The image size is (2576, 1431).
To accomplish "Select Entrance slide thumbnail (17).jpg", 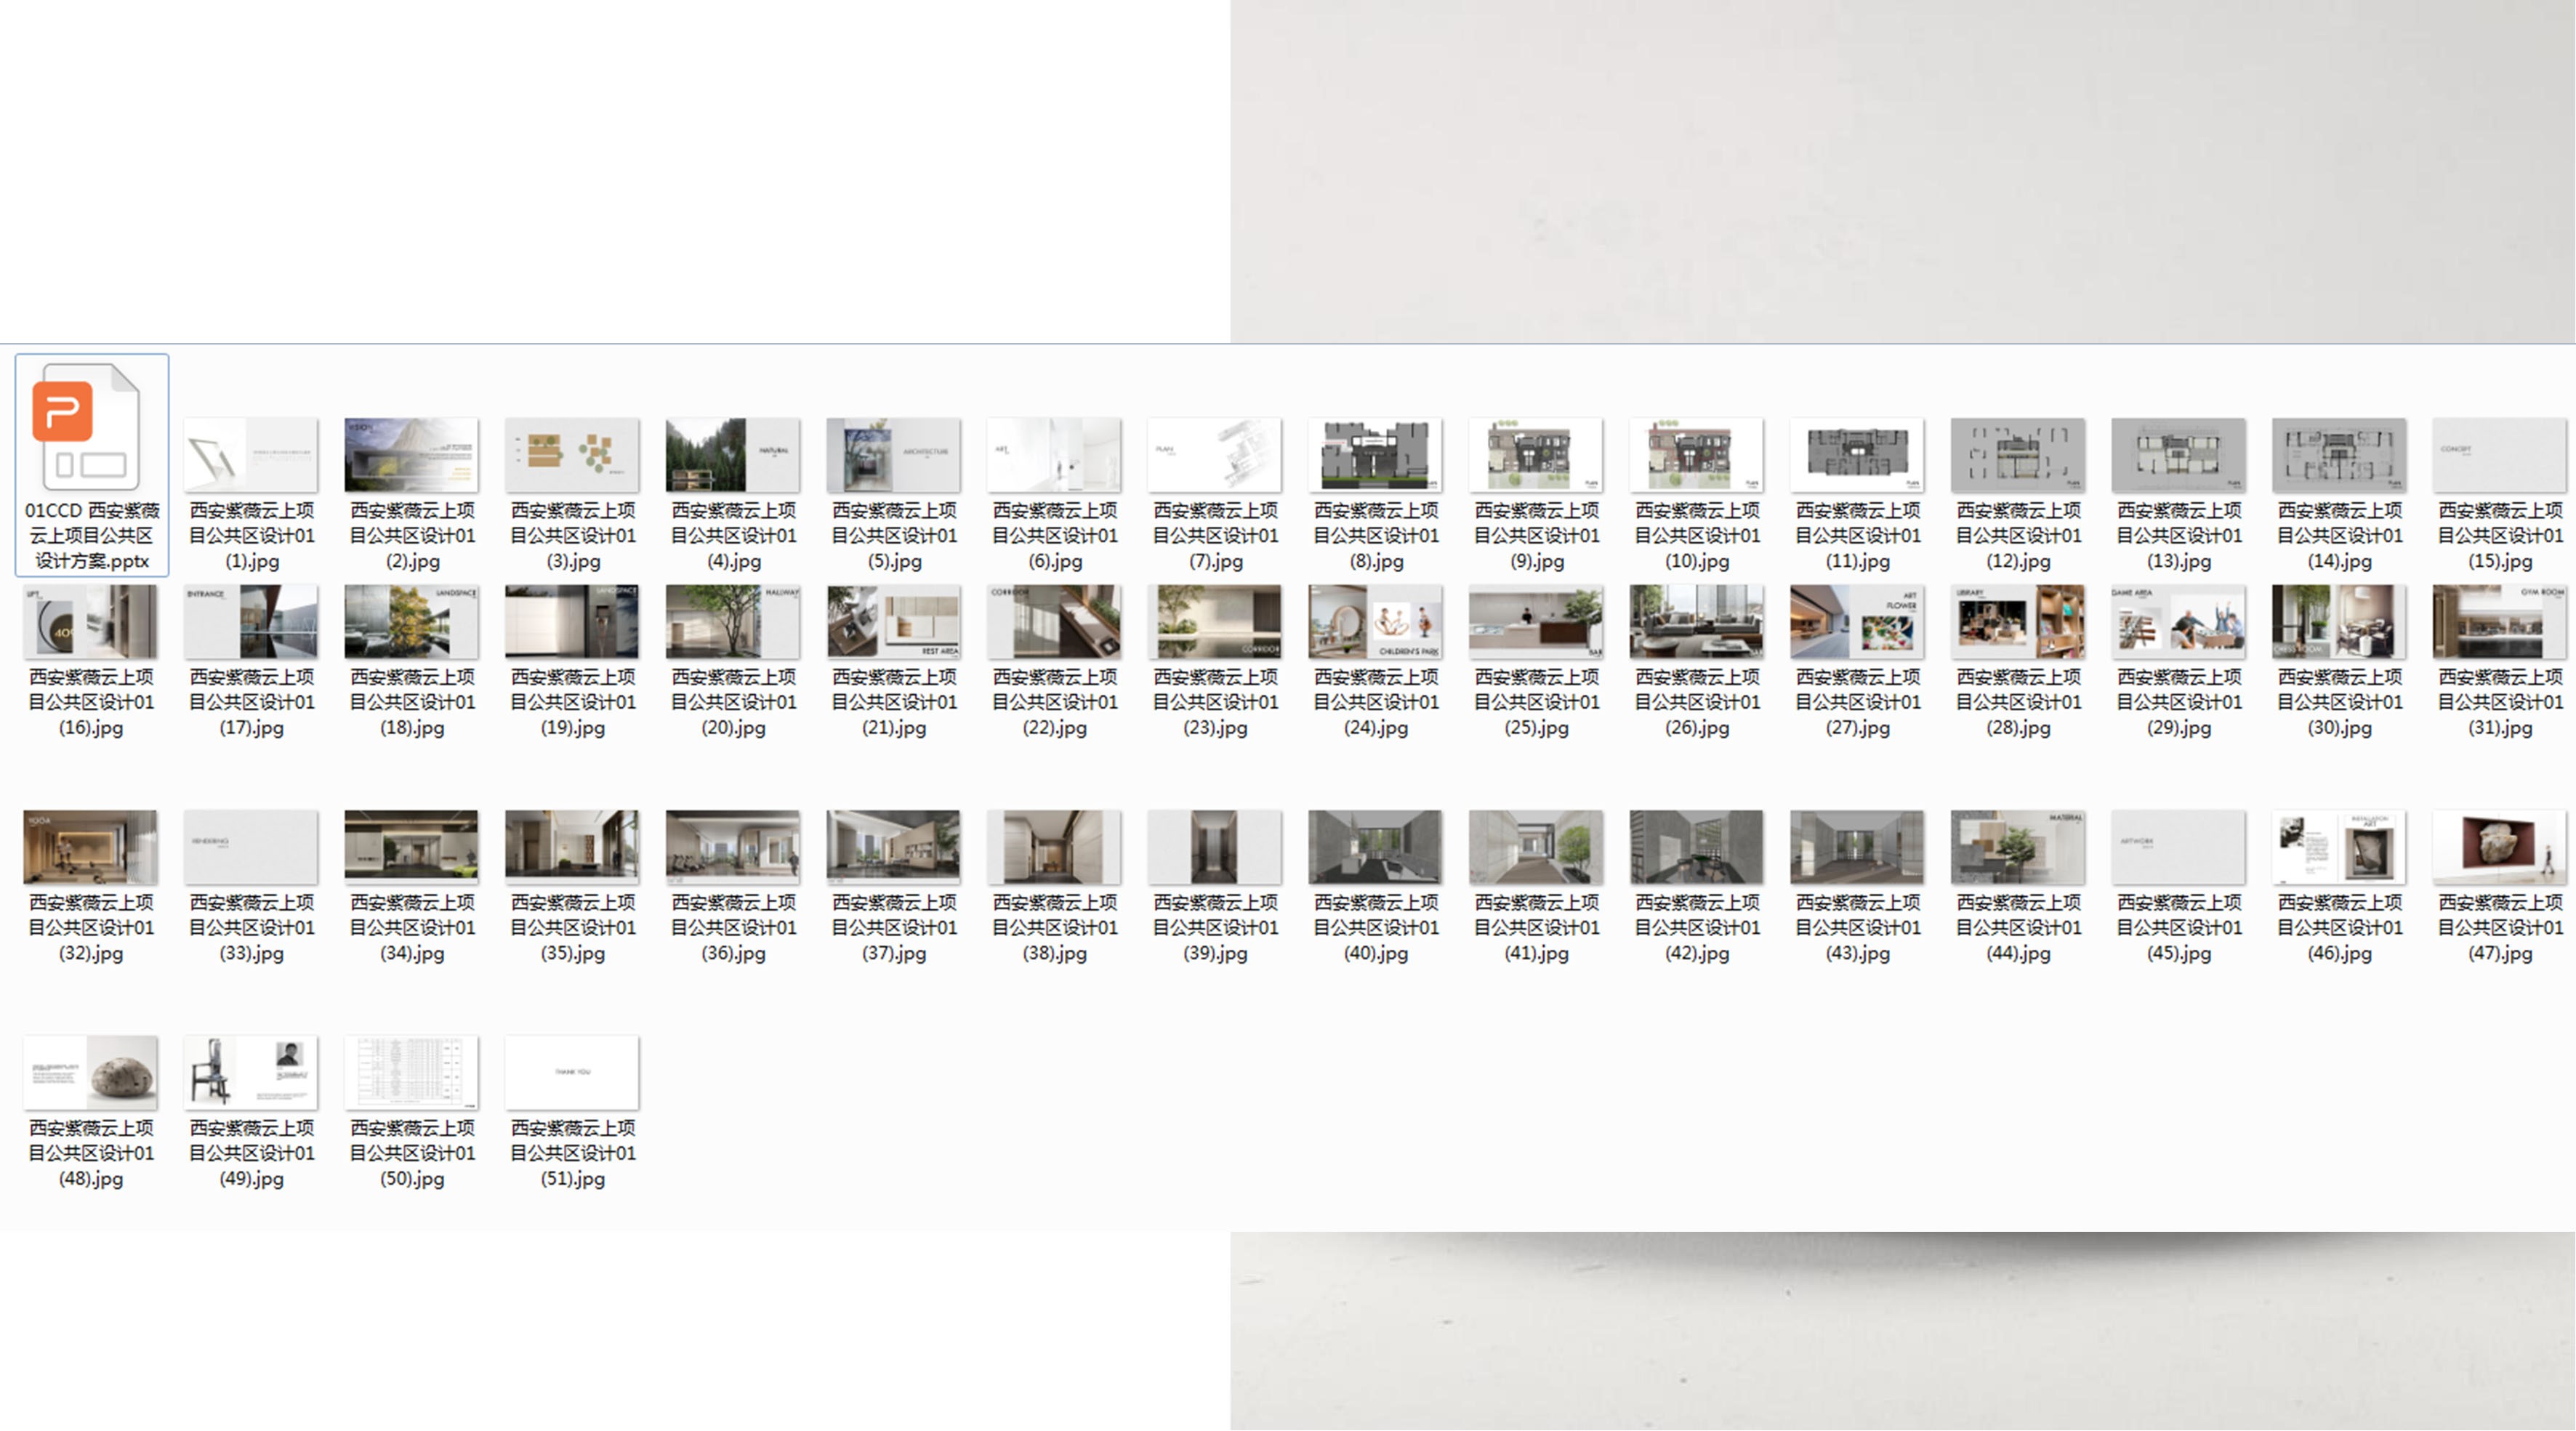I will click(251, 622).
